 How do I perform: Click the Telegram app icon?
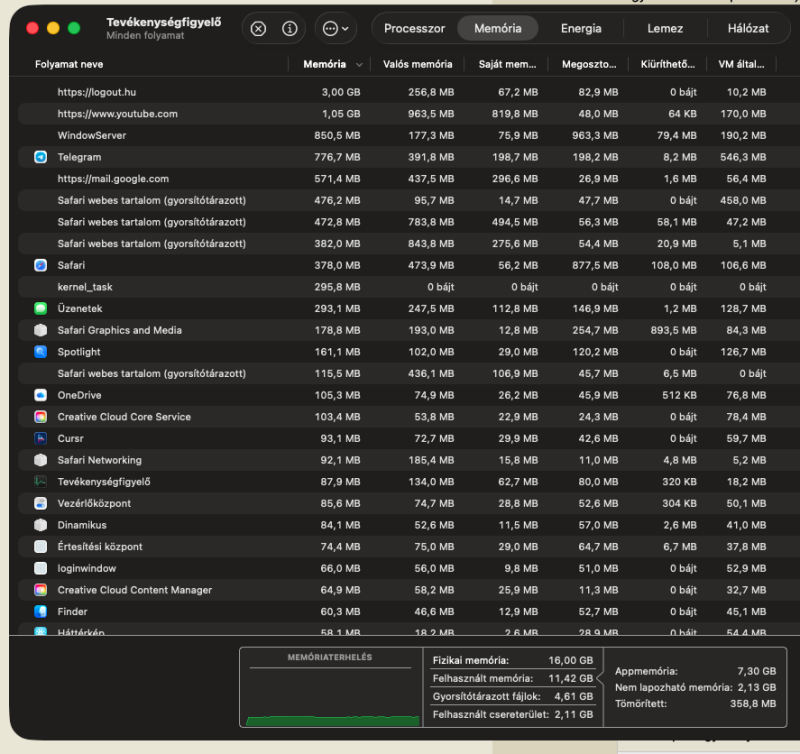pos(40,157)
